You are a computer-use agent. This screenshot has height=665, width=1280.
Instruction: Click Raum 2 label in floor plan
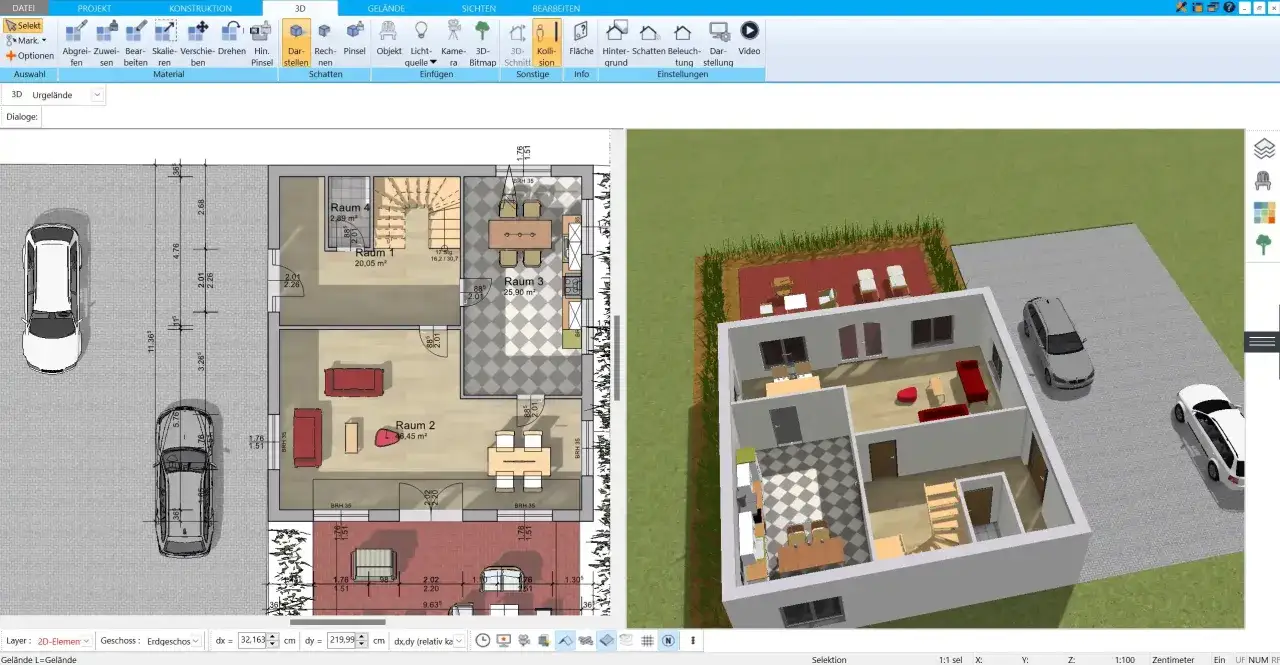(x=415, y=425)
